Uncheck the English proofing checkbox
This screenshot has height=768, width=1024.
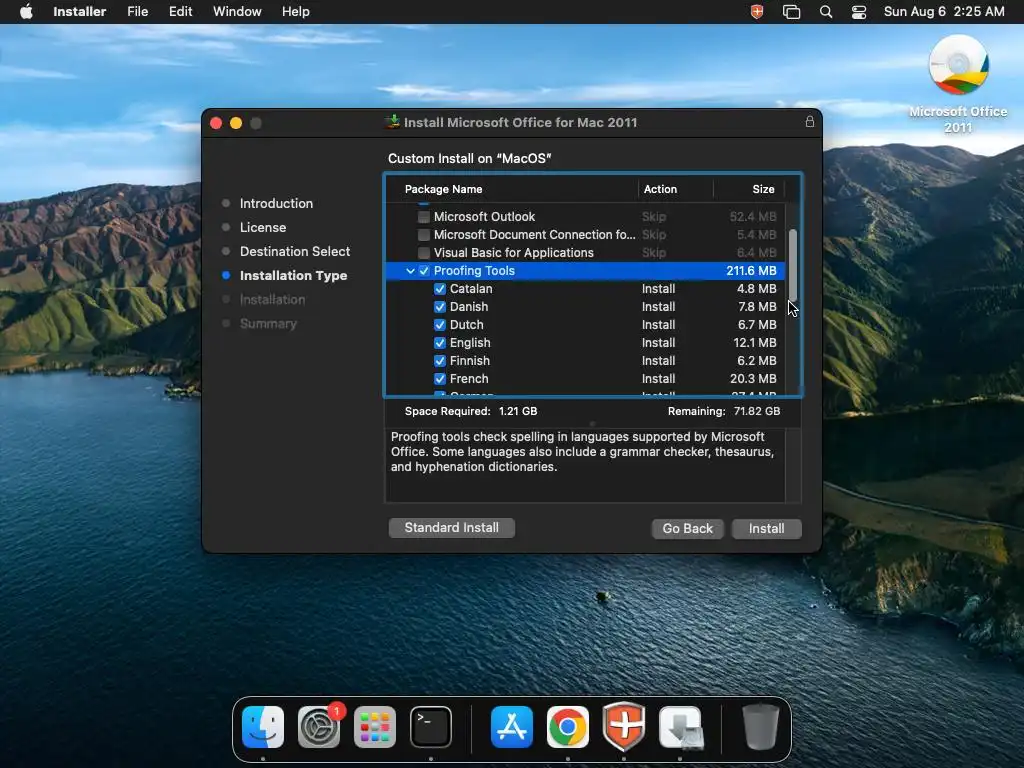click(440, 343)
